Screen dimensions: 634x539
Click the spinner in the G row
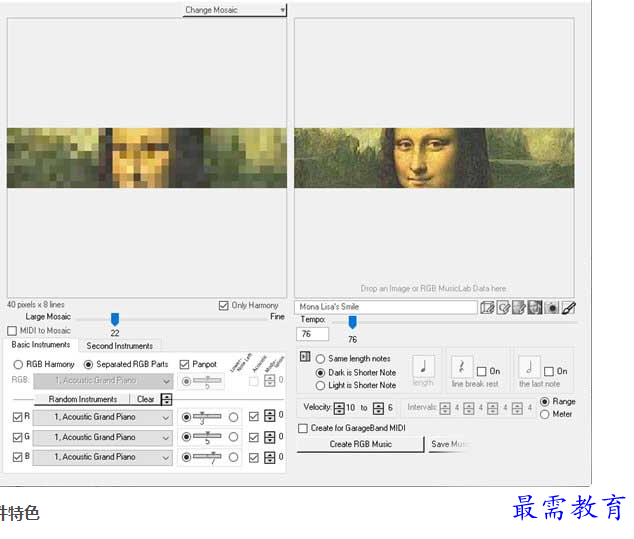coord(270,437)
